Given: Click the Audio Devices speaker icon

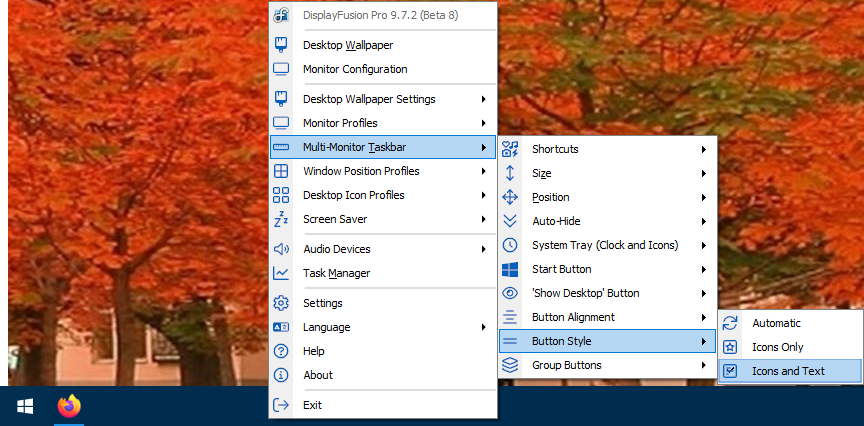Looking at the screenshot, I should [x=281, y=249].
